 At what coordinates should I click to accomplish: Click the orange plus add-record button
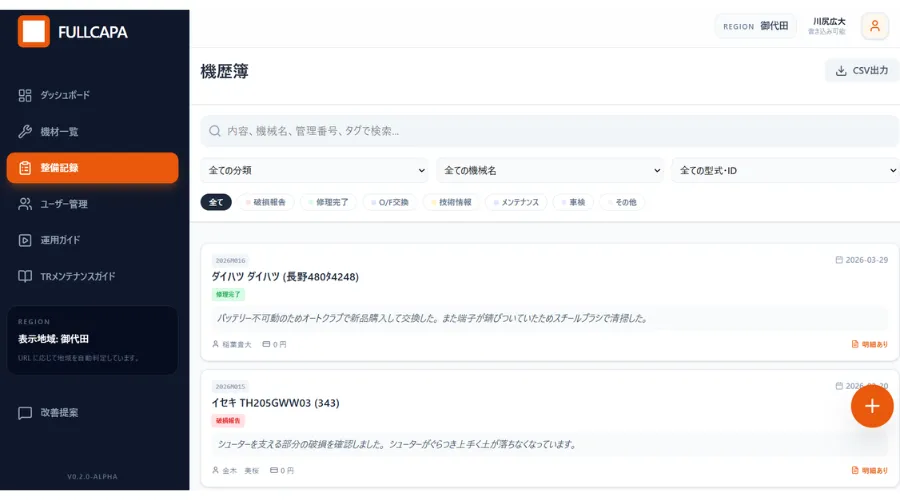[x=872, y=405]
